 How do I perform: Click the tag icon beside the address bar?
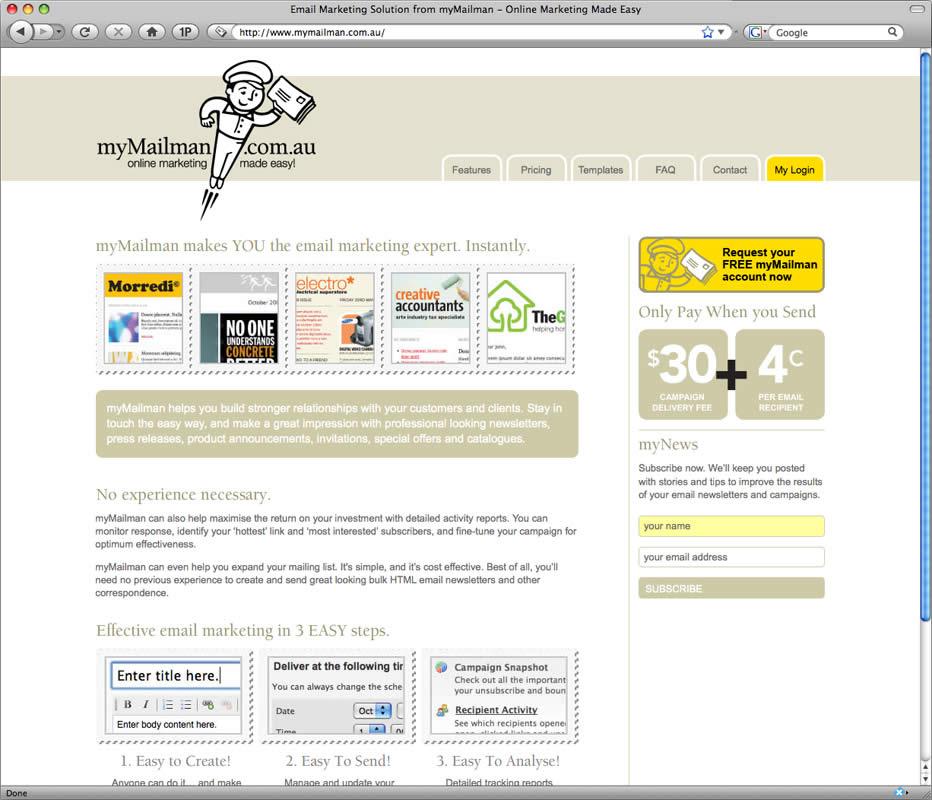[x=221, y=32]
